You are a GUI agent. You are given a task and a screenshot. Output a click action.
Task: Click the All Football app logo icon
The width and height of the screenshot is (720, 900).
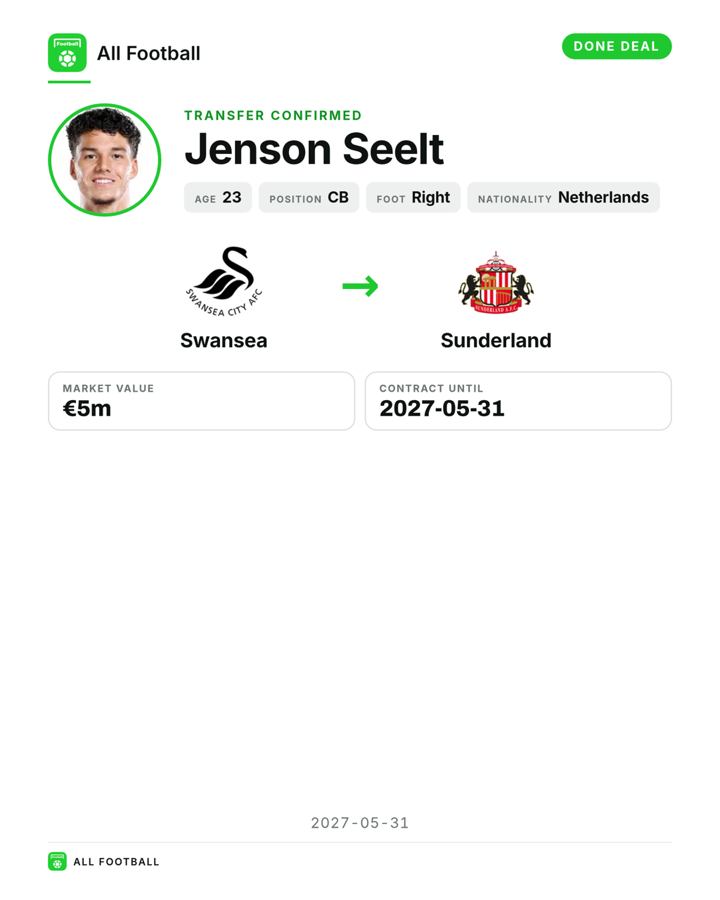pyautogui.click(x=67, y=53)
